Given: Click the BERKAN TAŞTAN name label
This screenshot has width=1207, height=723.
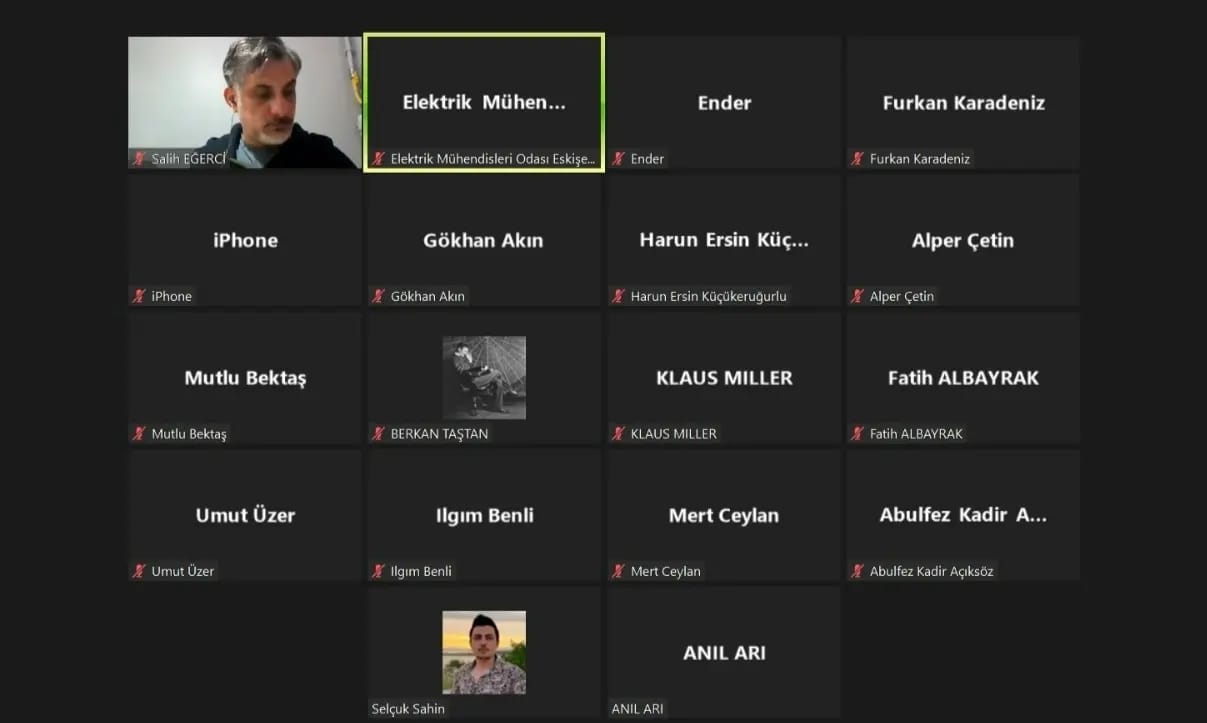Looking at the screenshot, I should point(440,434).
